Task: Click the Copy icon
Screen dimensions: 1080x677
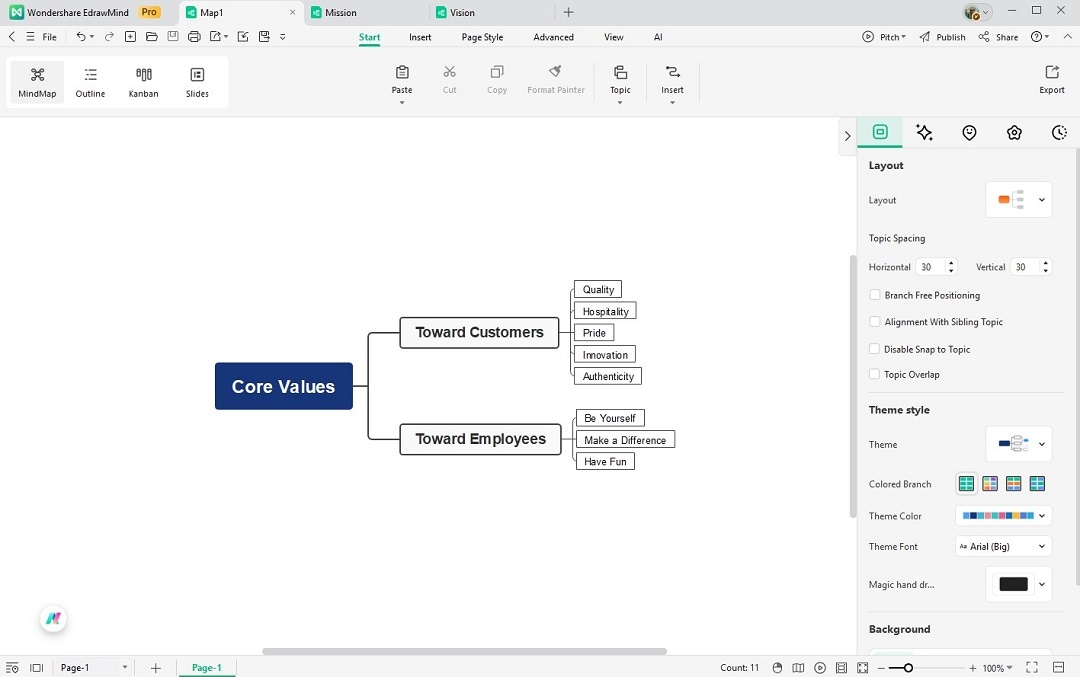Action: coord(497,72)
